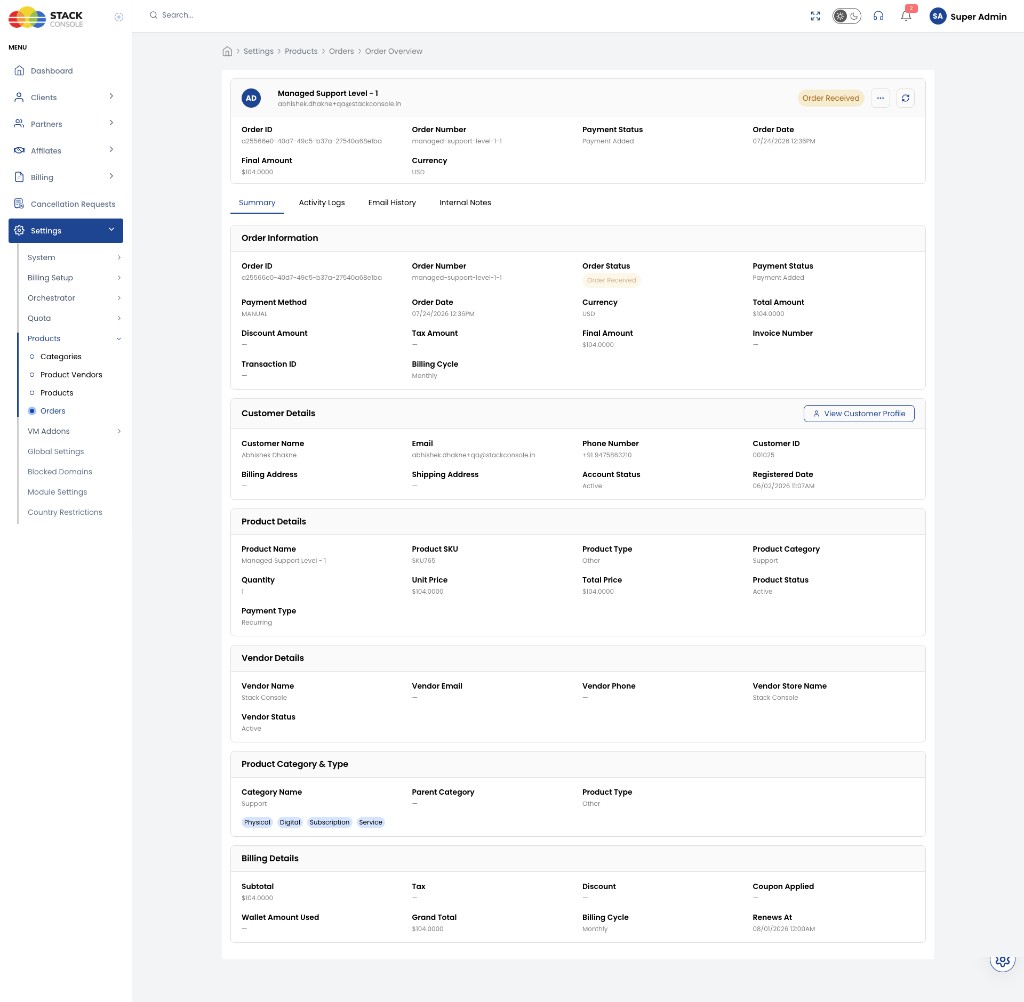Viewport: 1024px width, 1002px height.
Task: Open the three-dots more actions menu
Action: click(x=880, y=98)
